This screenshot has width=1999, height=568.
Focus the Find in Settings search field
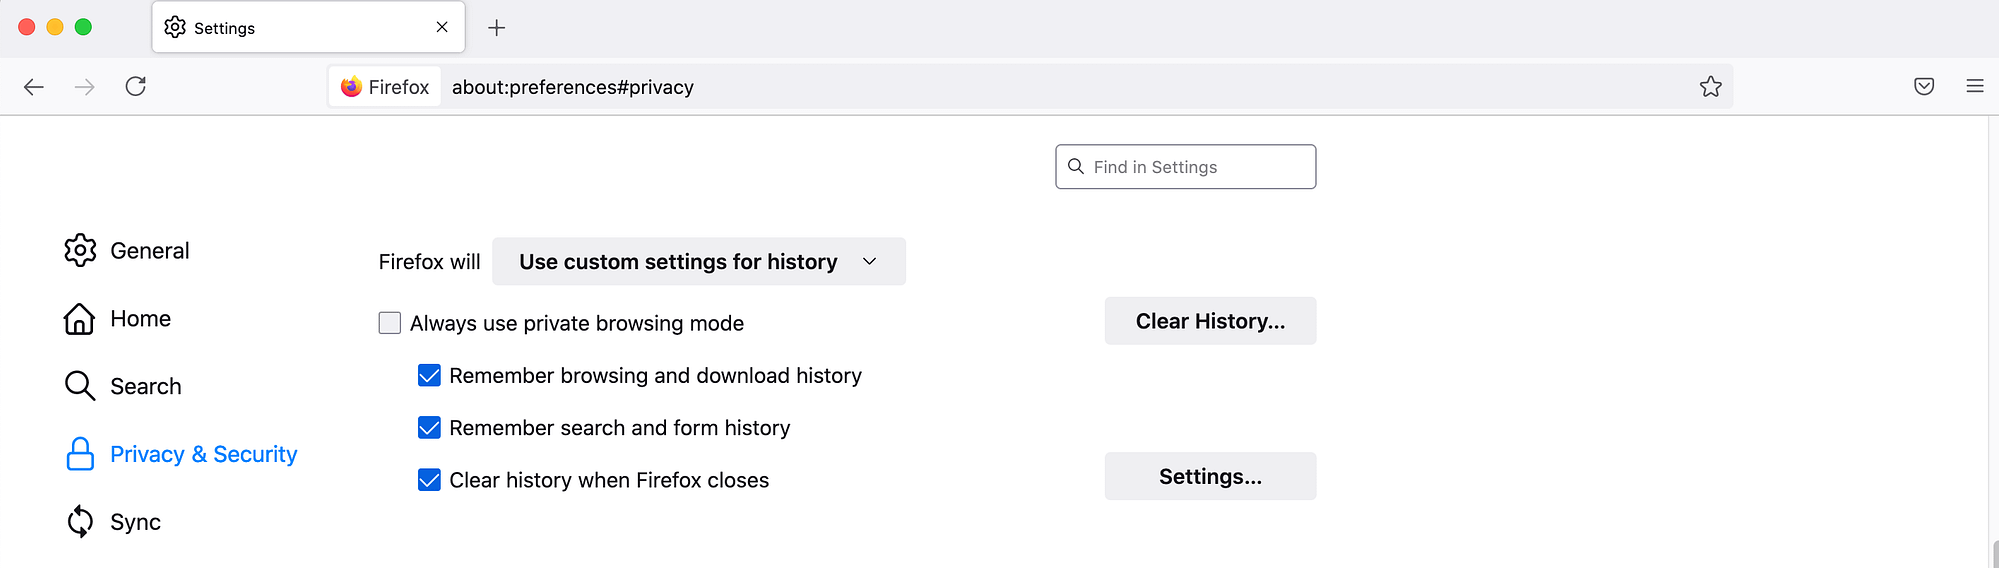(1185, 166)
